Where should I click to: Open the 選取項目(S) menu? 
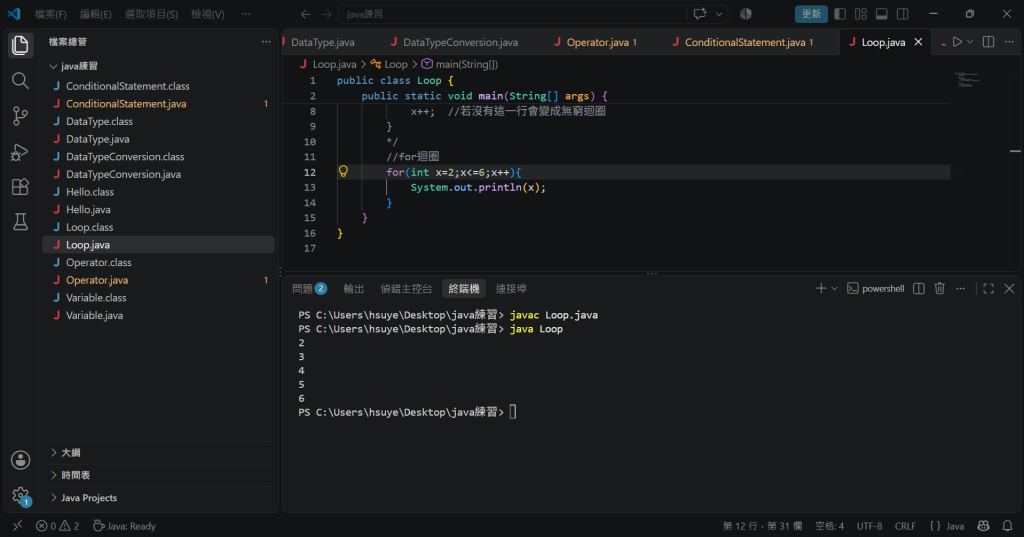pyautogui.click(x=152, y=14)
